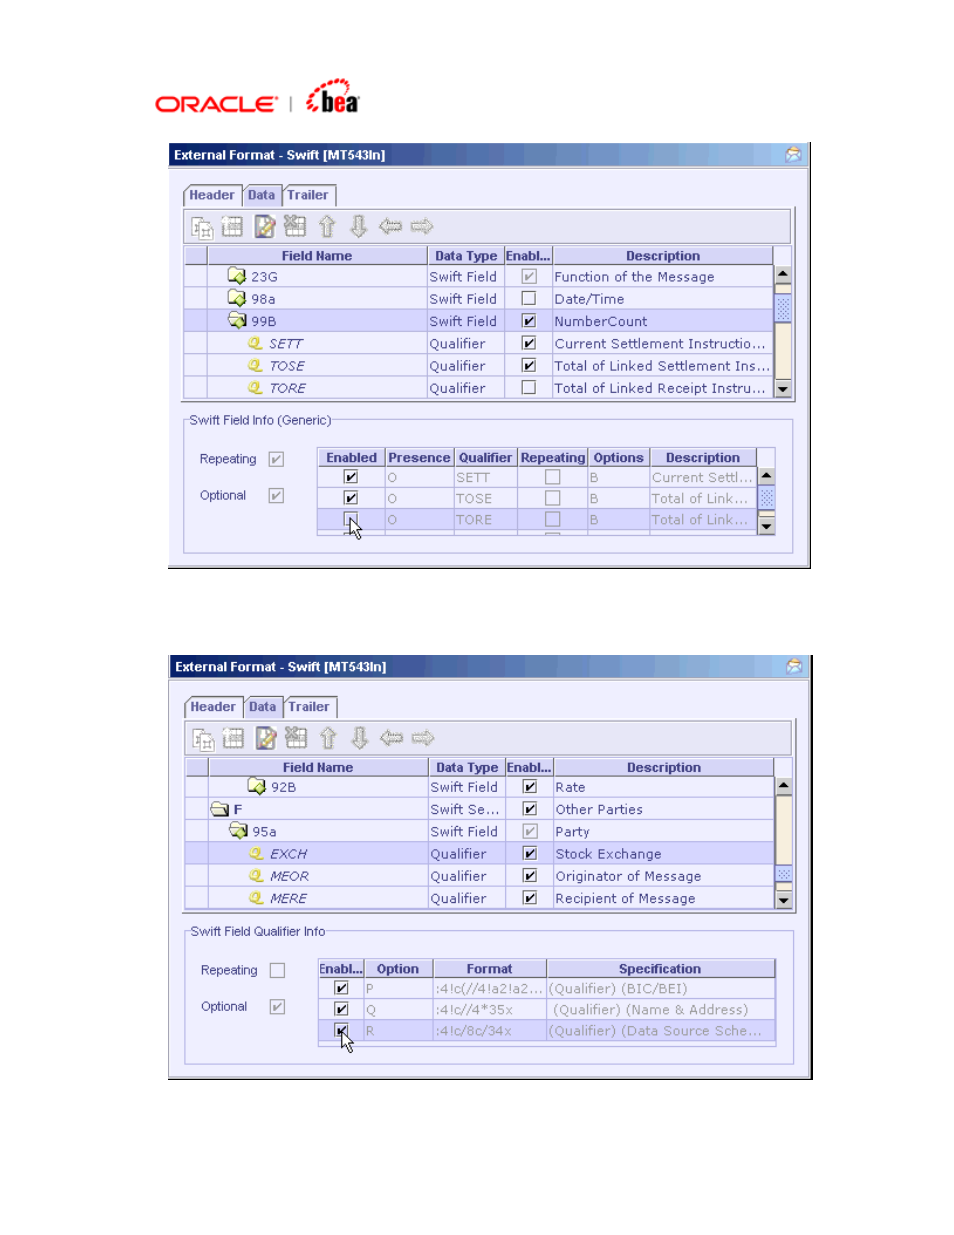Click the up arrow in the lower window toolbar
Image resolution: width=954 pixels, height=1235 pixels.
328,739
